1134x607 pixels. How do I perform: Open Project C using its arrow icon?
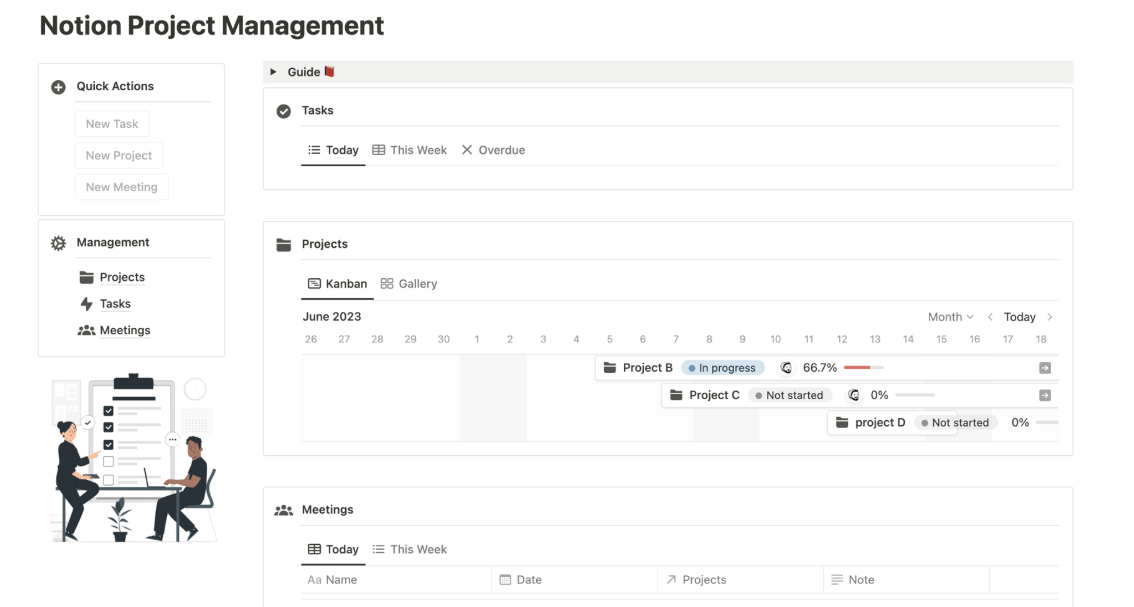coord(1045,395)
